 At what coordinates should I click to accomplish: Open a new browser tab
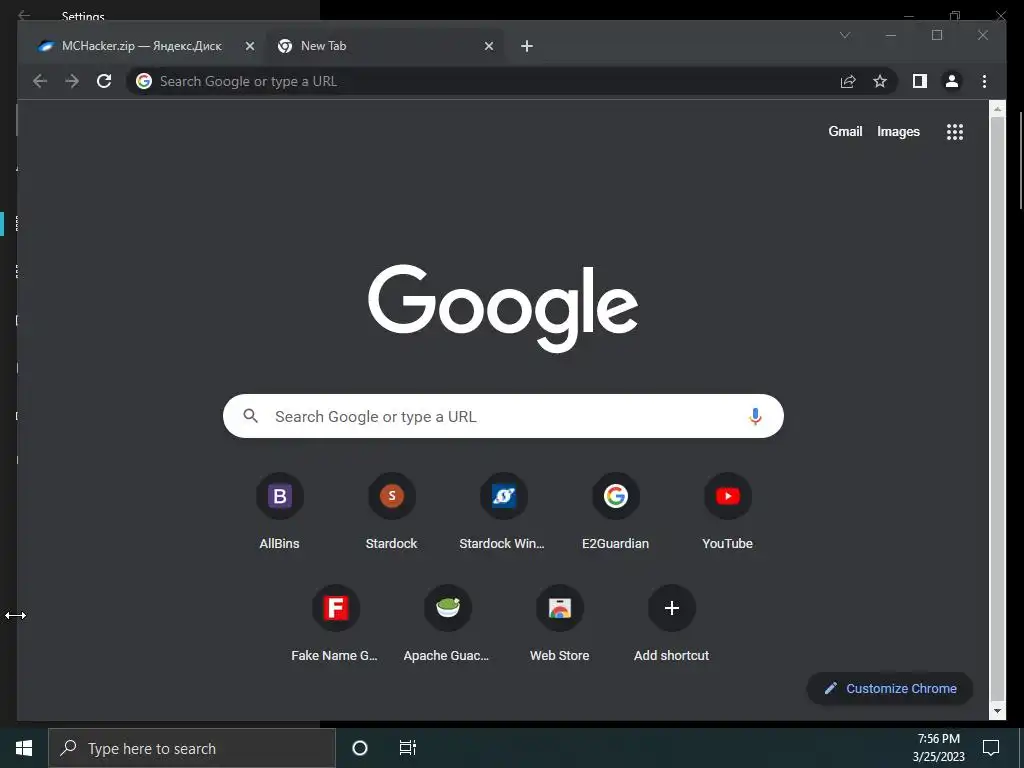click(x=527, y=46)
